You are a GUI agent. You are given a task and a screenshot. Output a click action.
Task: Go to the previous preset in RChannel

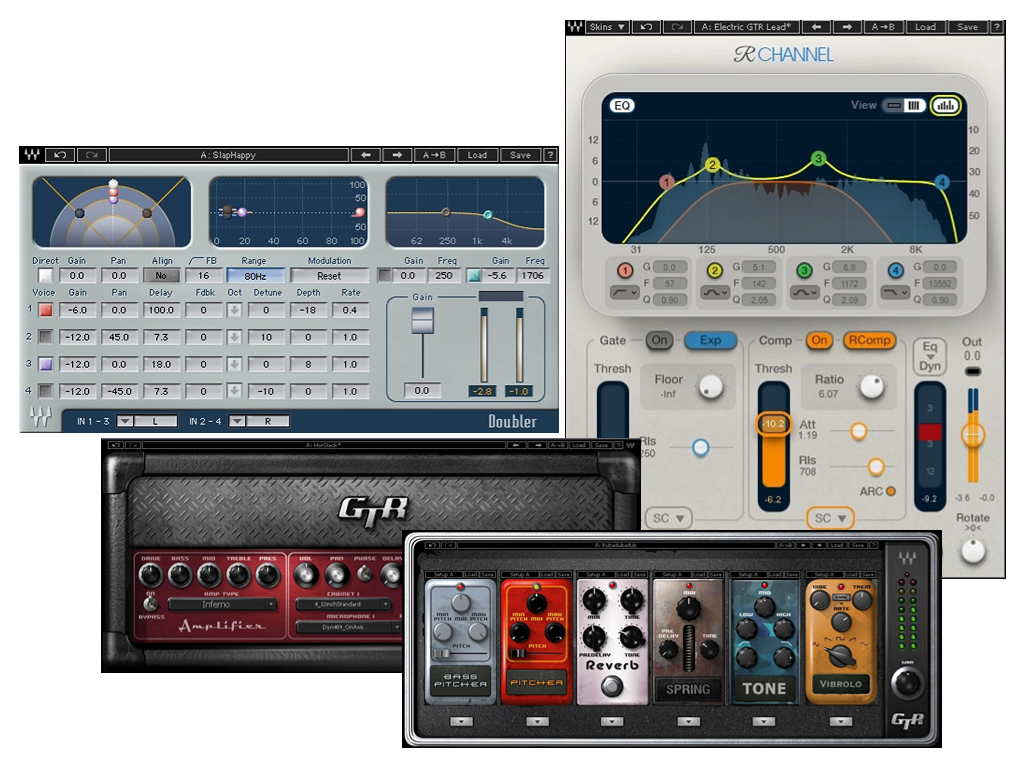pos(816,27)
